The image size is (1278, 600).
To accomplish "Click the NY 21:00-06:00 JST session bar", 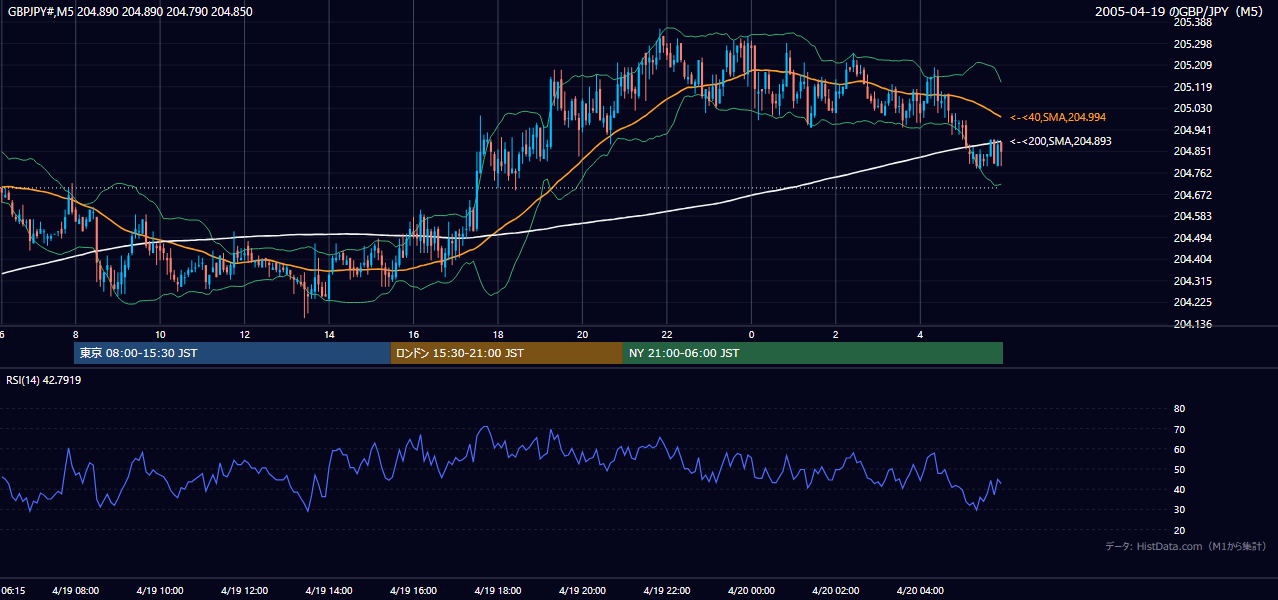I will click(813, 353).
